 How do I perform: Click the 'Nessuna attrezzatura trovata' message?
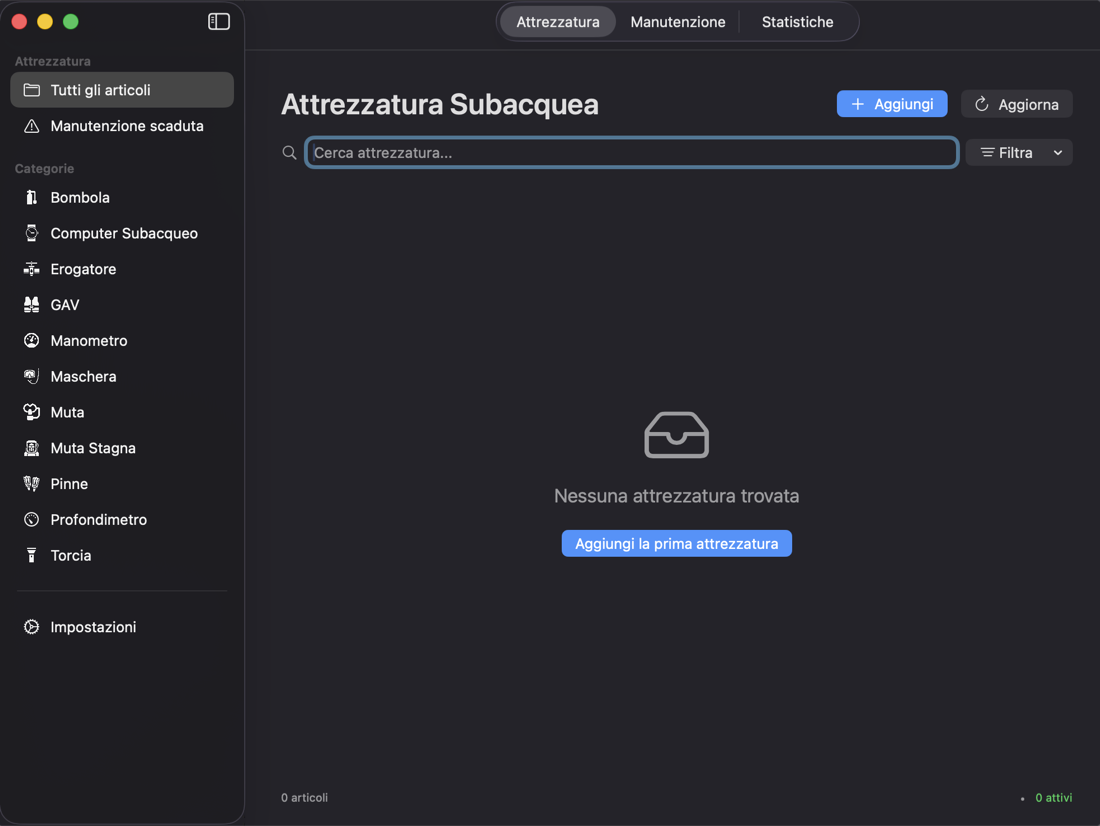(x=677, y=496)
